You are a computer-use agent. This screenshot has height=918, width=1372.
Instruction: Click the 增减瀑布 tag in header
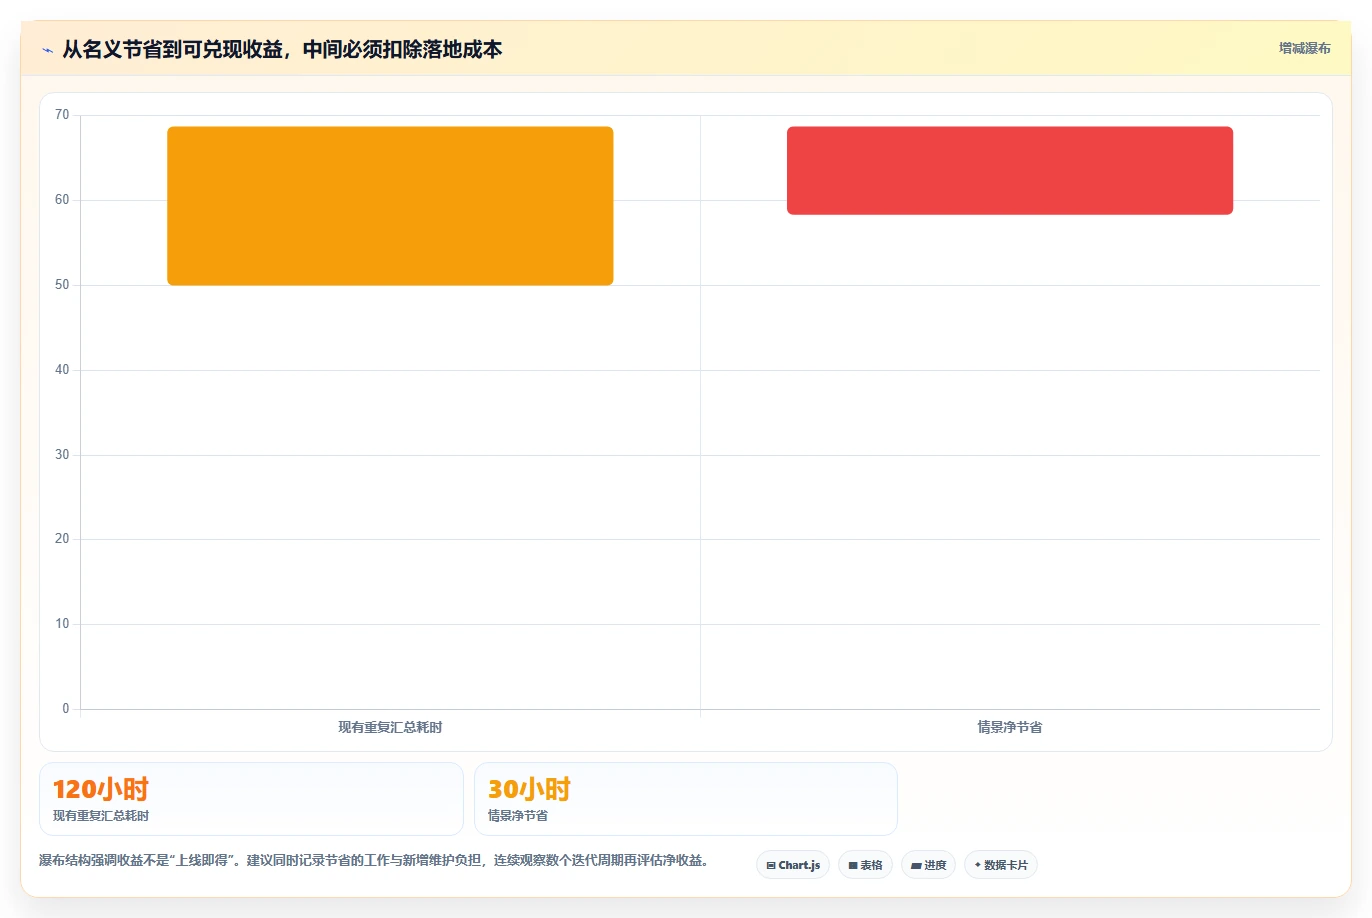tap(1305, 48)
